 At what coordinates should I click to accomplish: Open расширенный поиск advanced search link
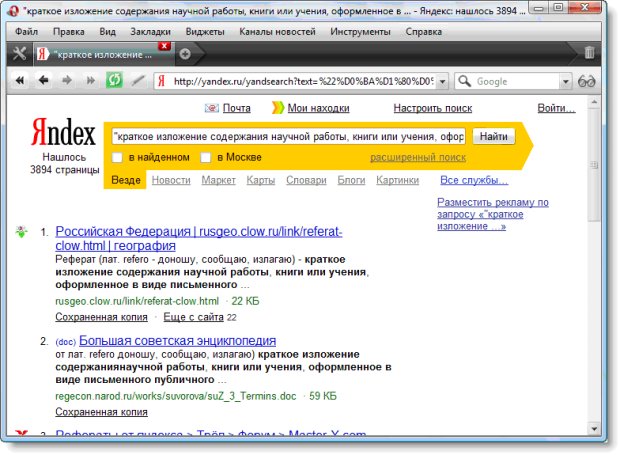click(x=418, y=157)
